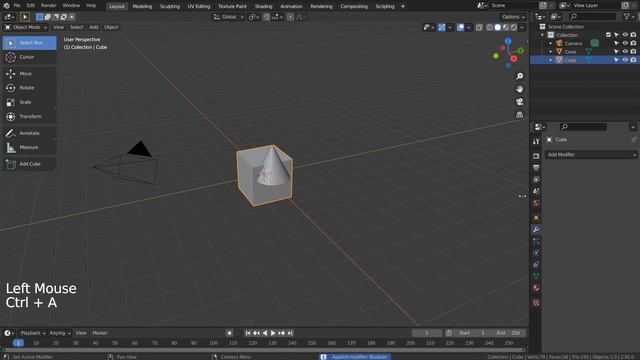The height and width of the screenshot is (360, 640).
Task: Select the Rotate tool
Action: click(x=29, y=88)
